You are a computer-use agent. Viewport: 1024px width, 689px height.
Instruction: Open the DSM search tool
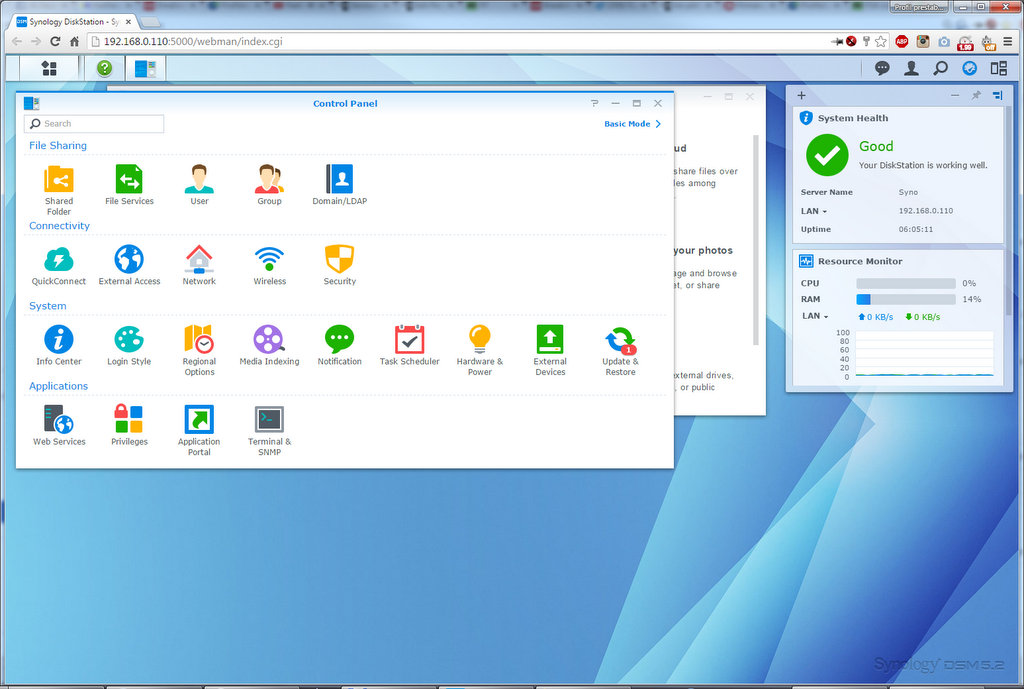point(940,68)
